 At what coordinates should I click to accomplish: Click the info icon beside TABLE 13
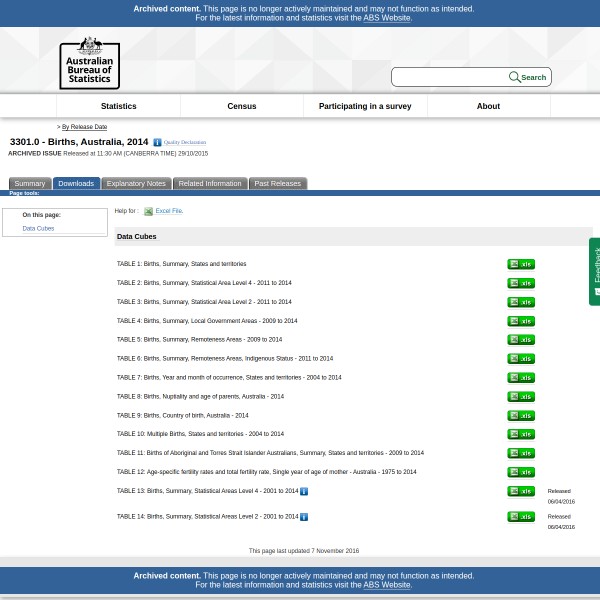[304, 491]
